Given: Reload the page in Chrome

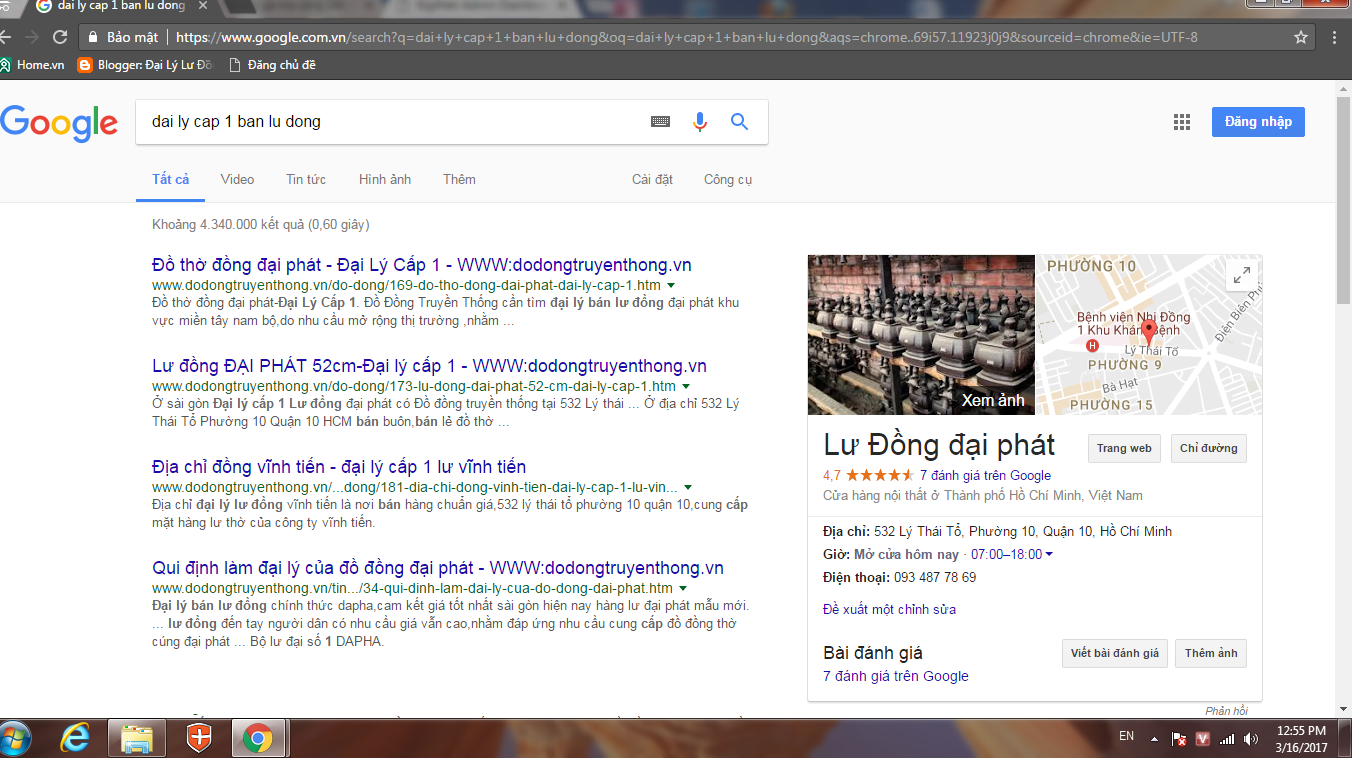Looking at the screenshot, I should (60, 37).
